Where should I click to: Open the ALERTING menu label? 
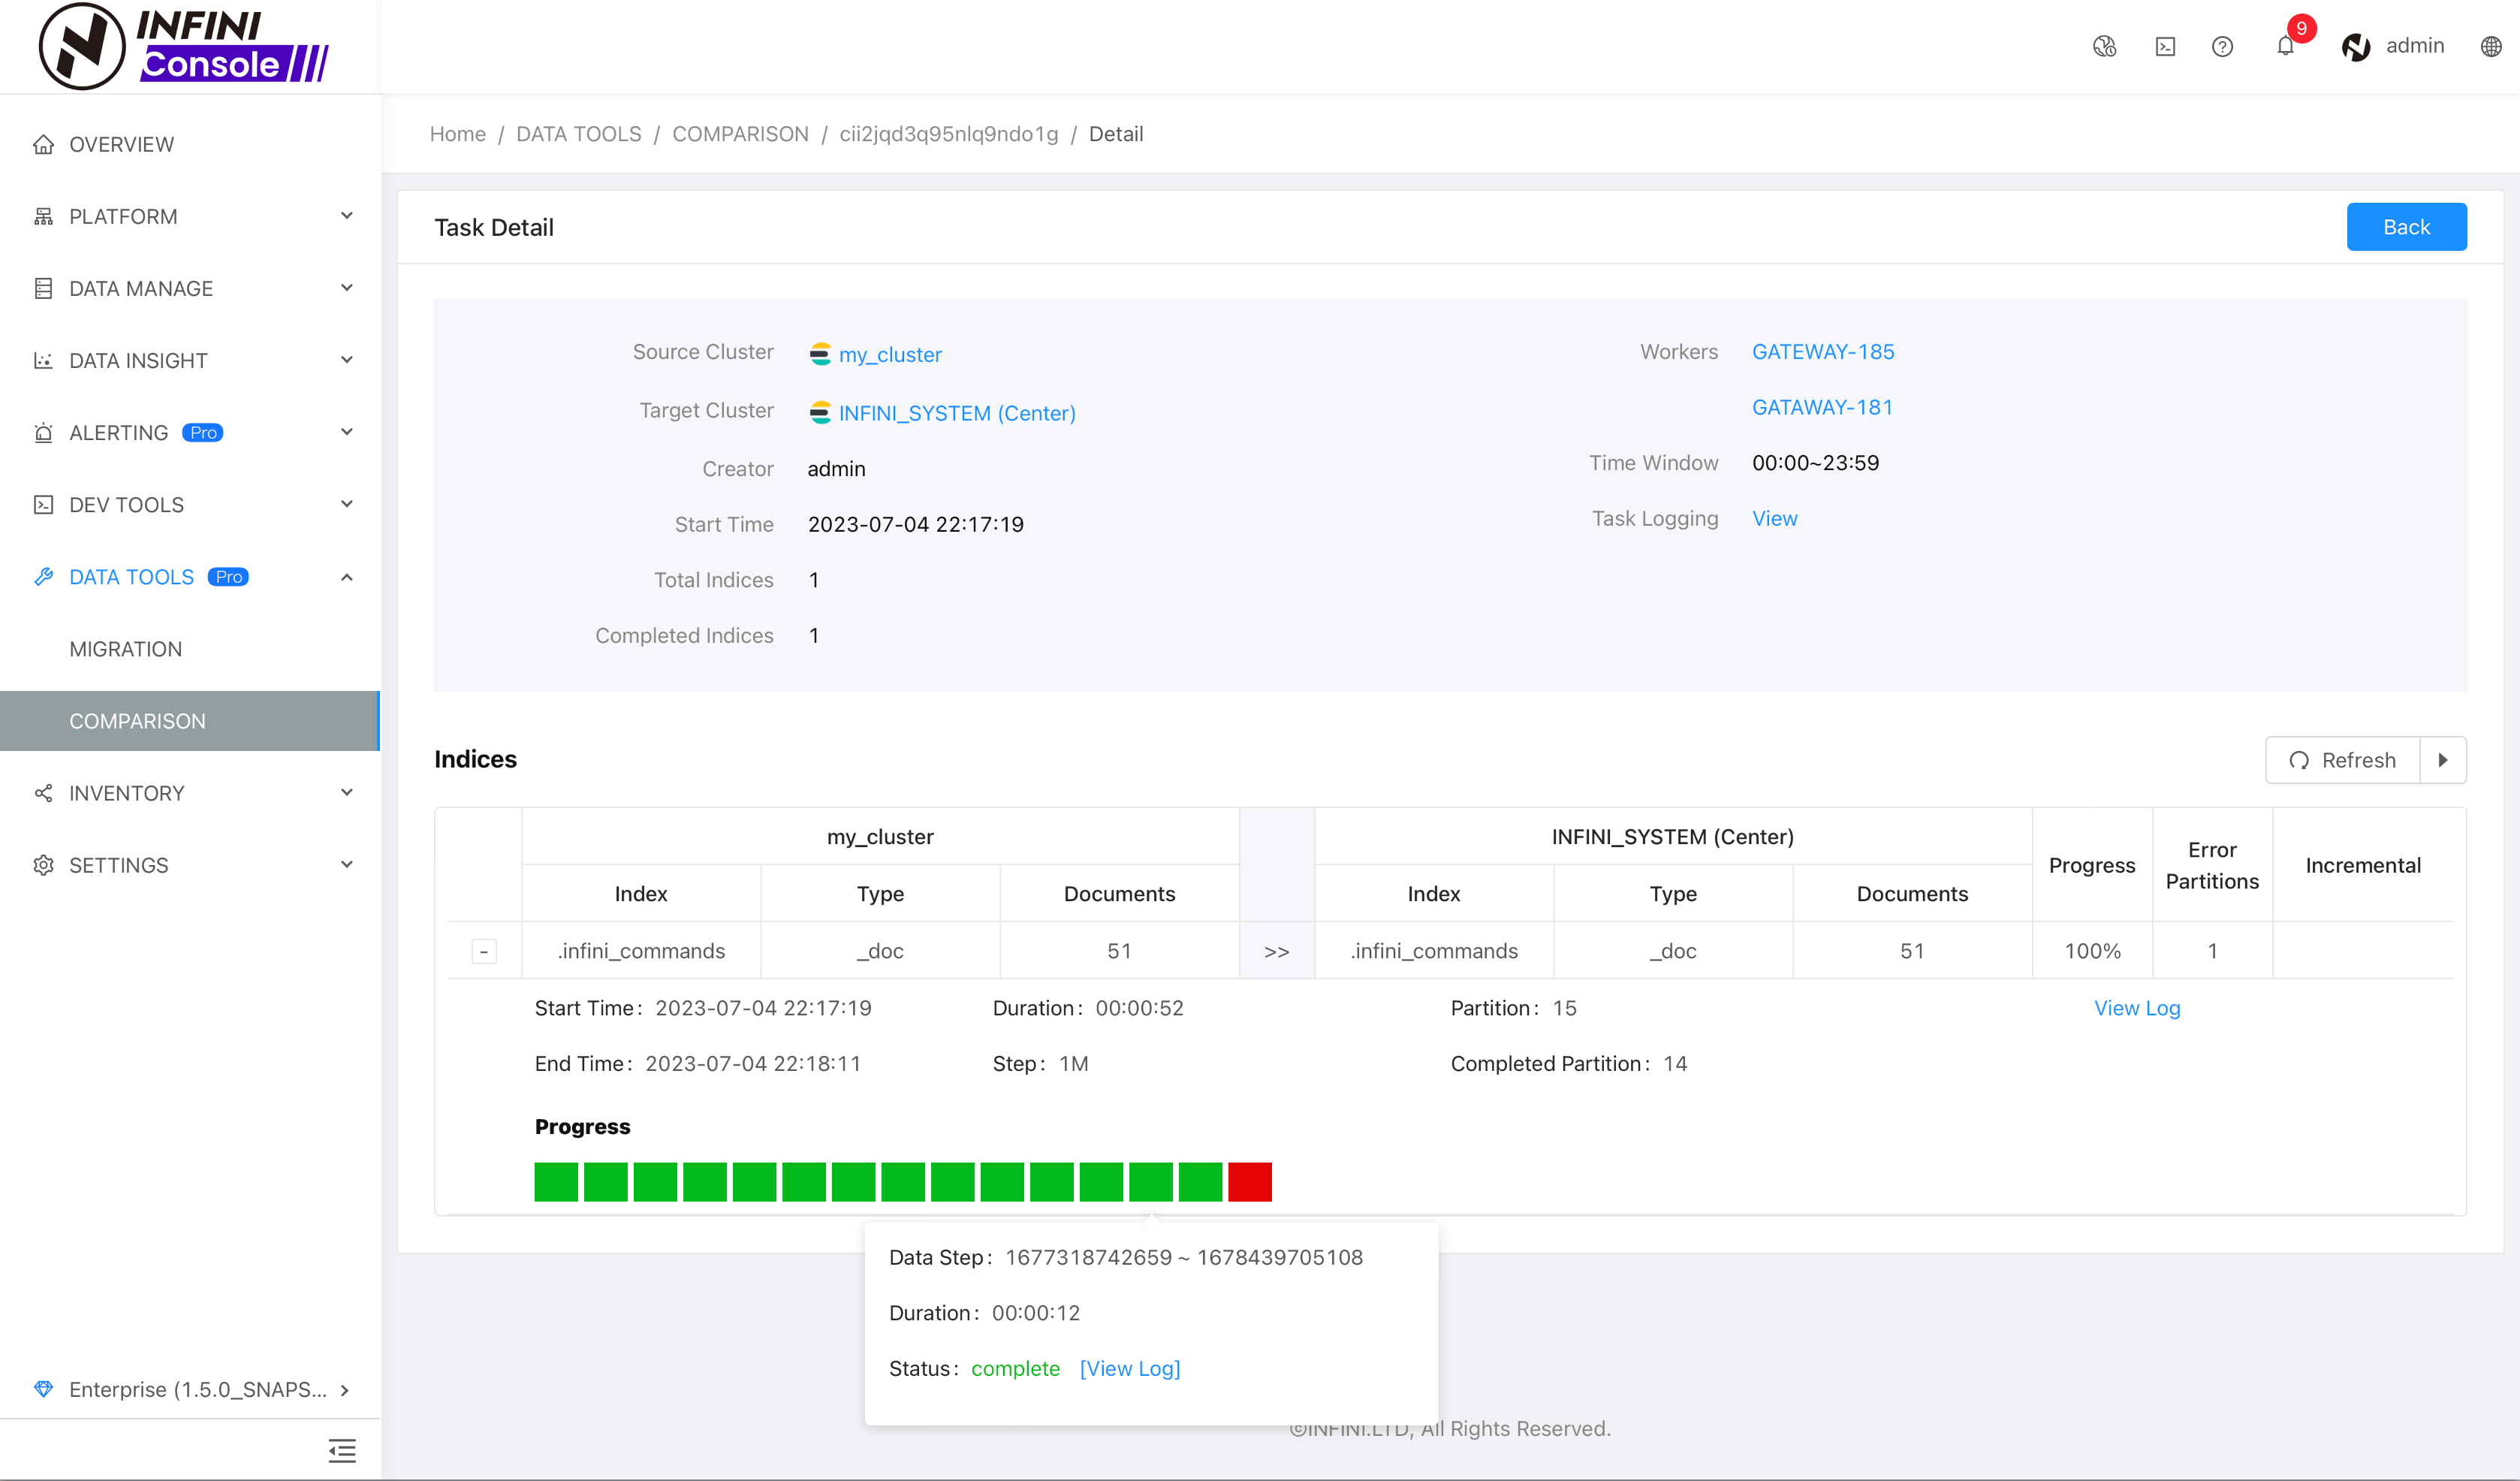(118, 432)
